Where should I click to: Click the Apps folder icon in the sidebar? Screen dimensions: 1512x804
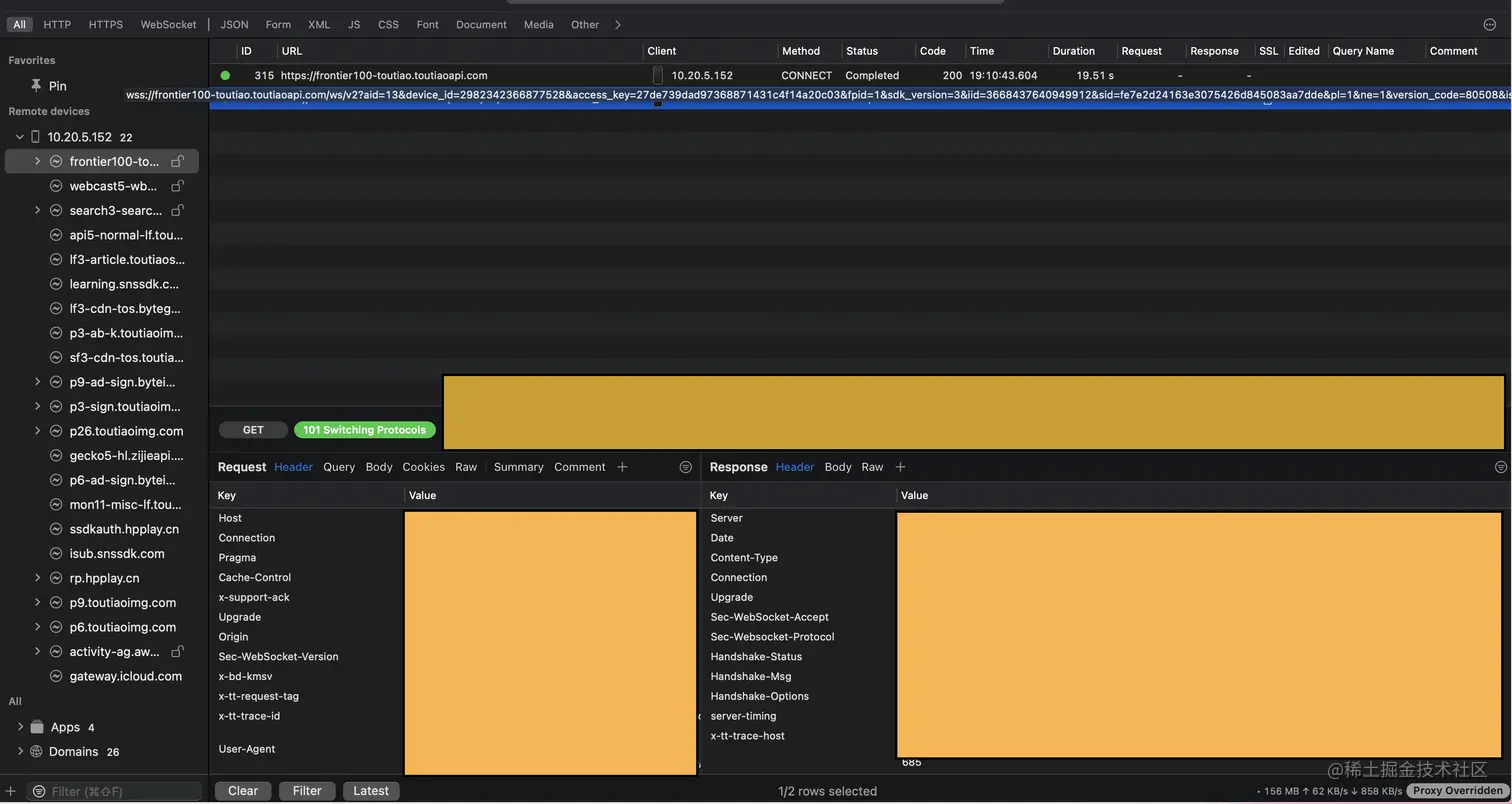point(37,727)
